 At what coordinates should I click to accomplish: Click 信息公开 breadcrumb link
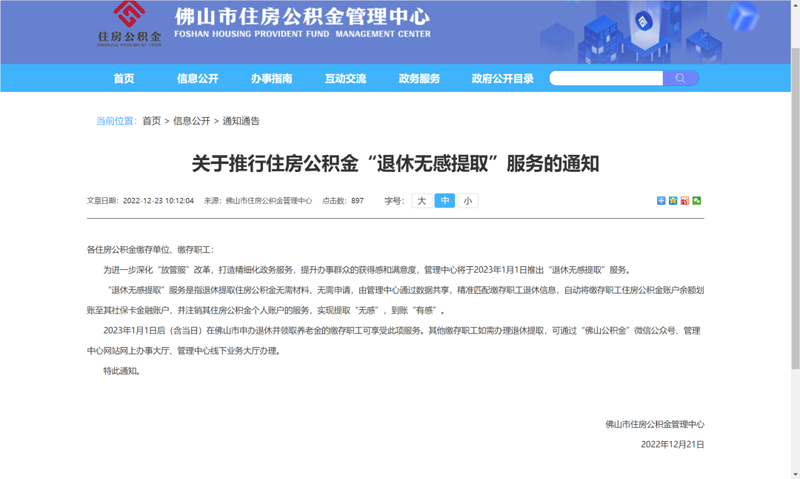(192, 121)
